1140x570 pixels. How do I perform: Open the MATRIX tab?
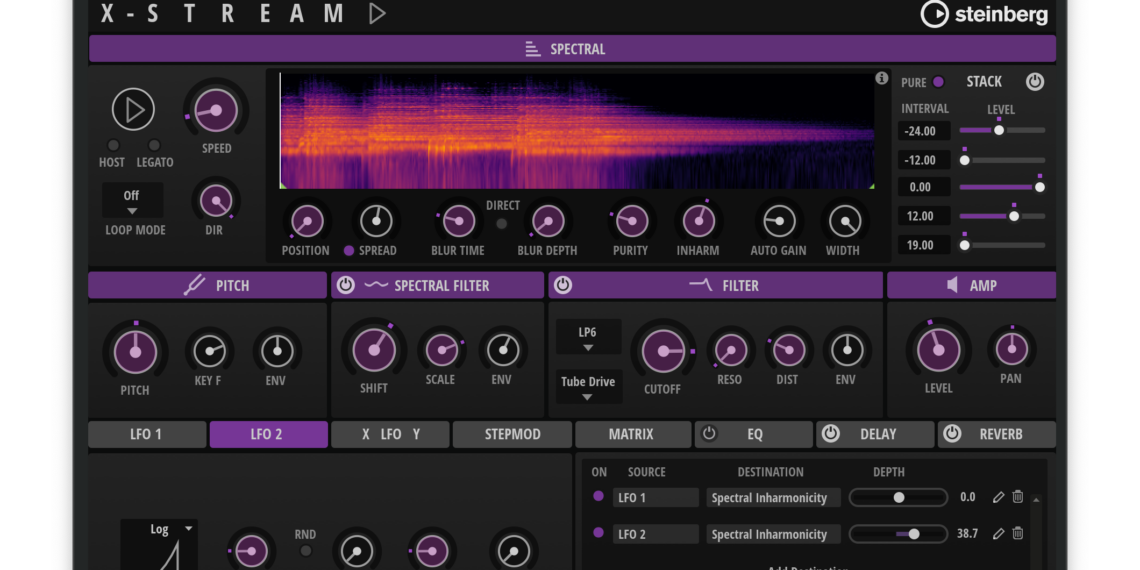tap(631, 434)
